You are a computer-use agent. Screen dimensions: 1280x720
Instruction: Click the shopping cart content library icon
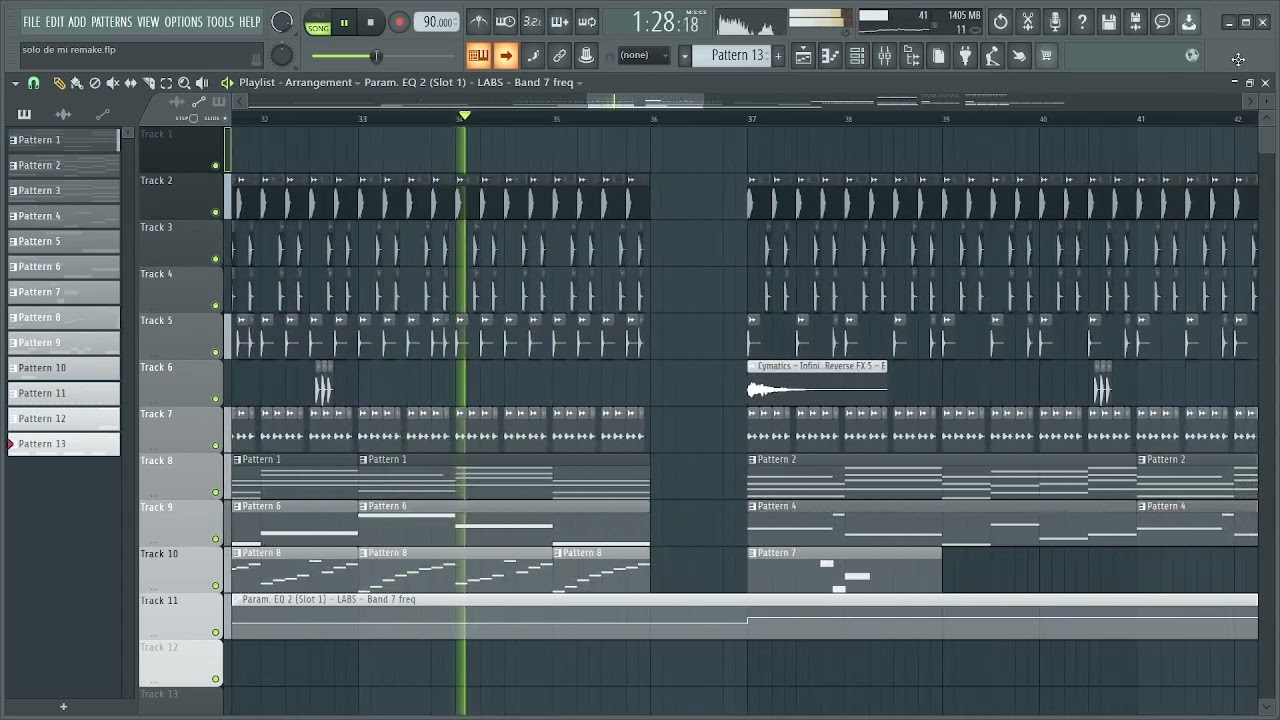point(1046,56)
